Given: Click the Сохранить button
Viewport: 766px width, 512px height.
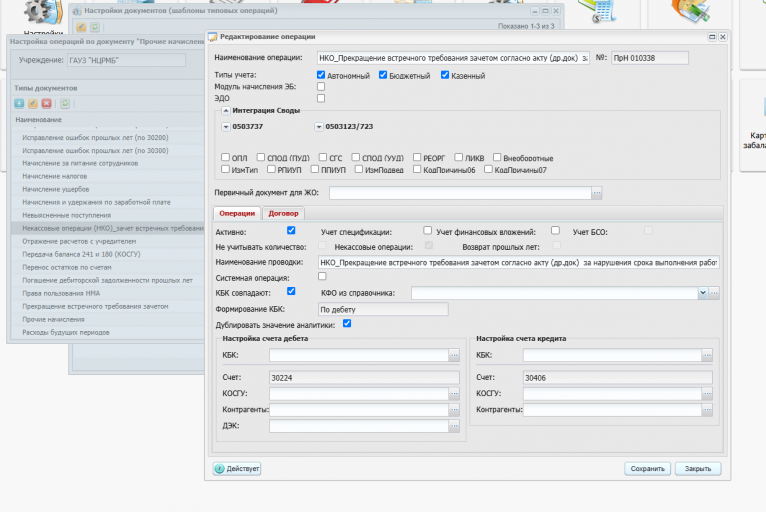Looking at the screenshot, I should tap(647, 469).
